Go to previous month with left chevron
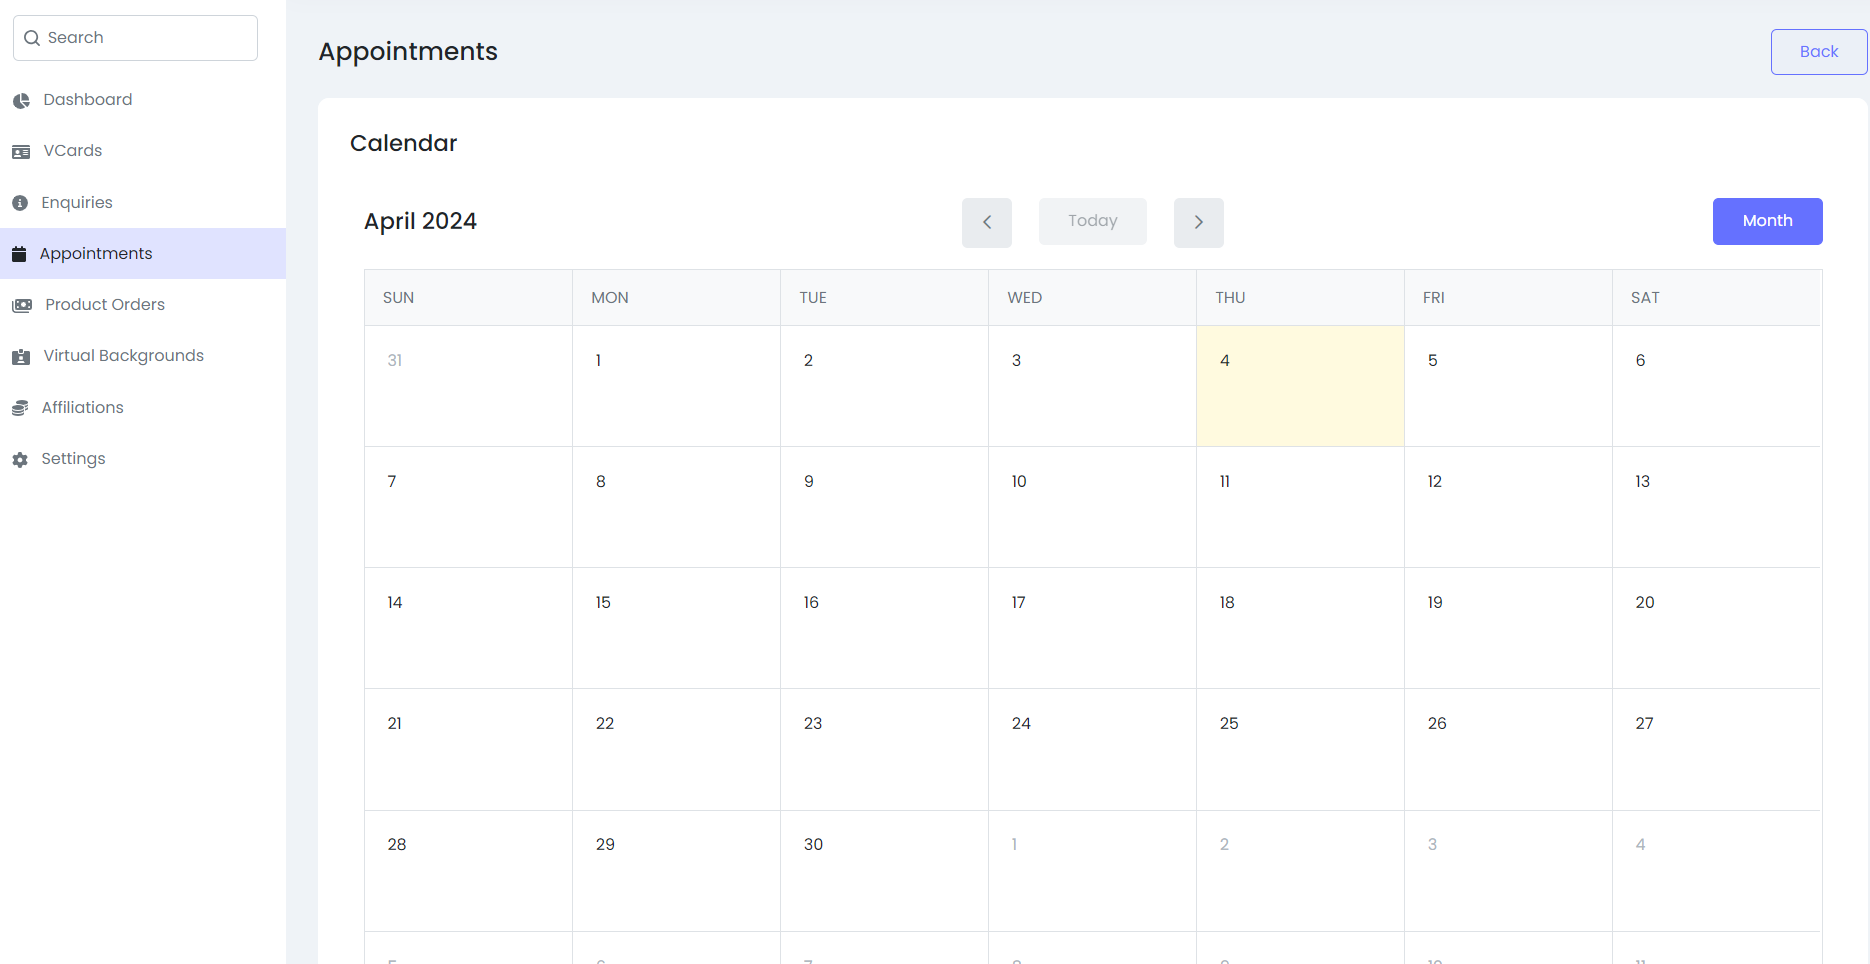This screenshot has width=1870, height=964. pyautogui.click(x=986, y=222)
